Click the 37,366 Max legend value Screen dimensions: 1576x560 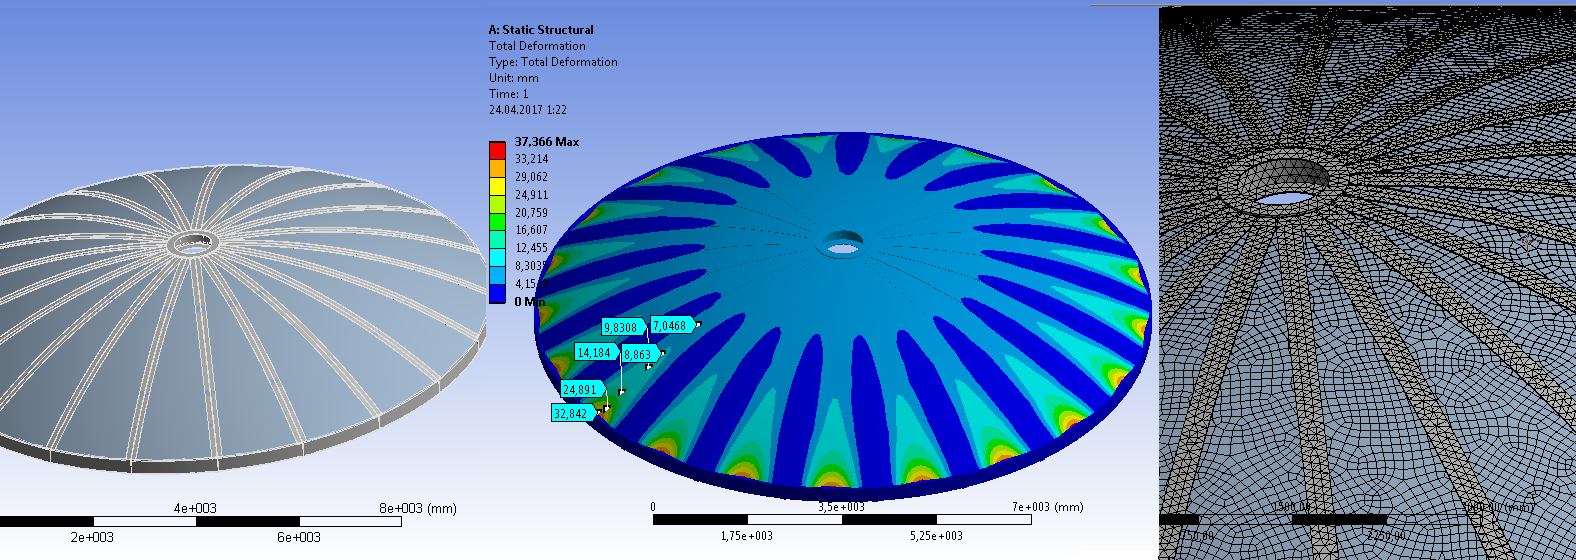tap(547, 142)
